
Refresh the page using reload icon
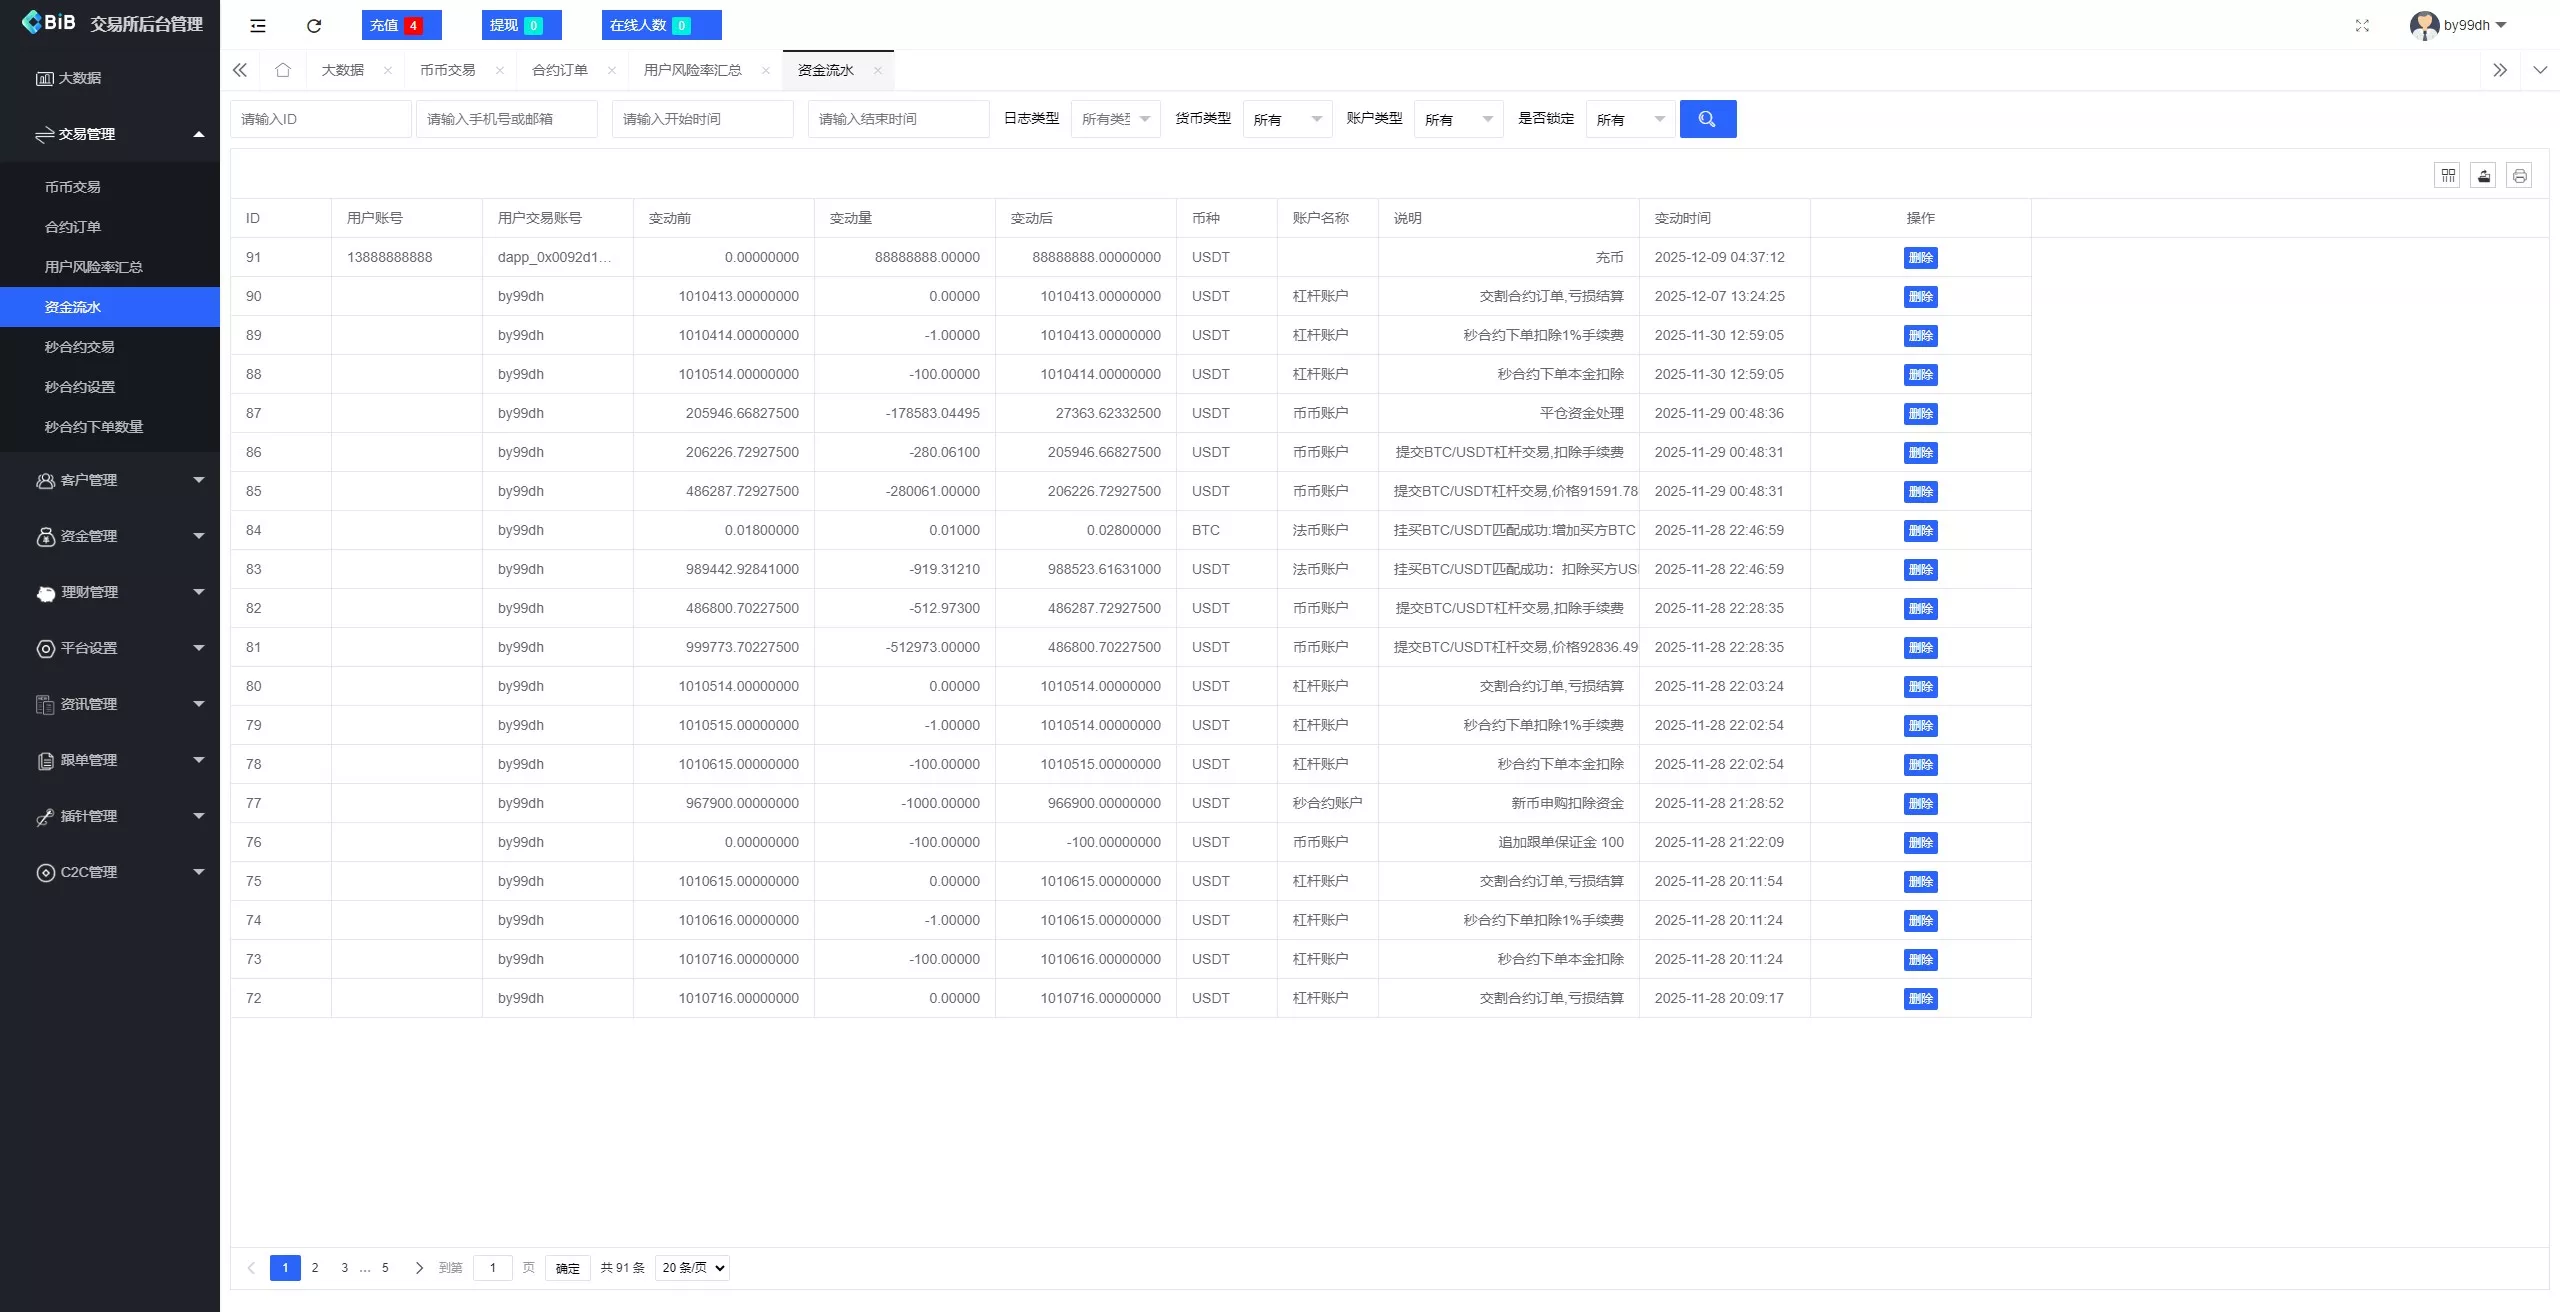pyautogui.click(x=313, y=25)
